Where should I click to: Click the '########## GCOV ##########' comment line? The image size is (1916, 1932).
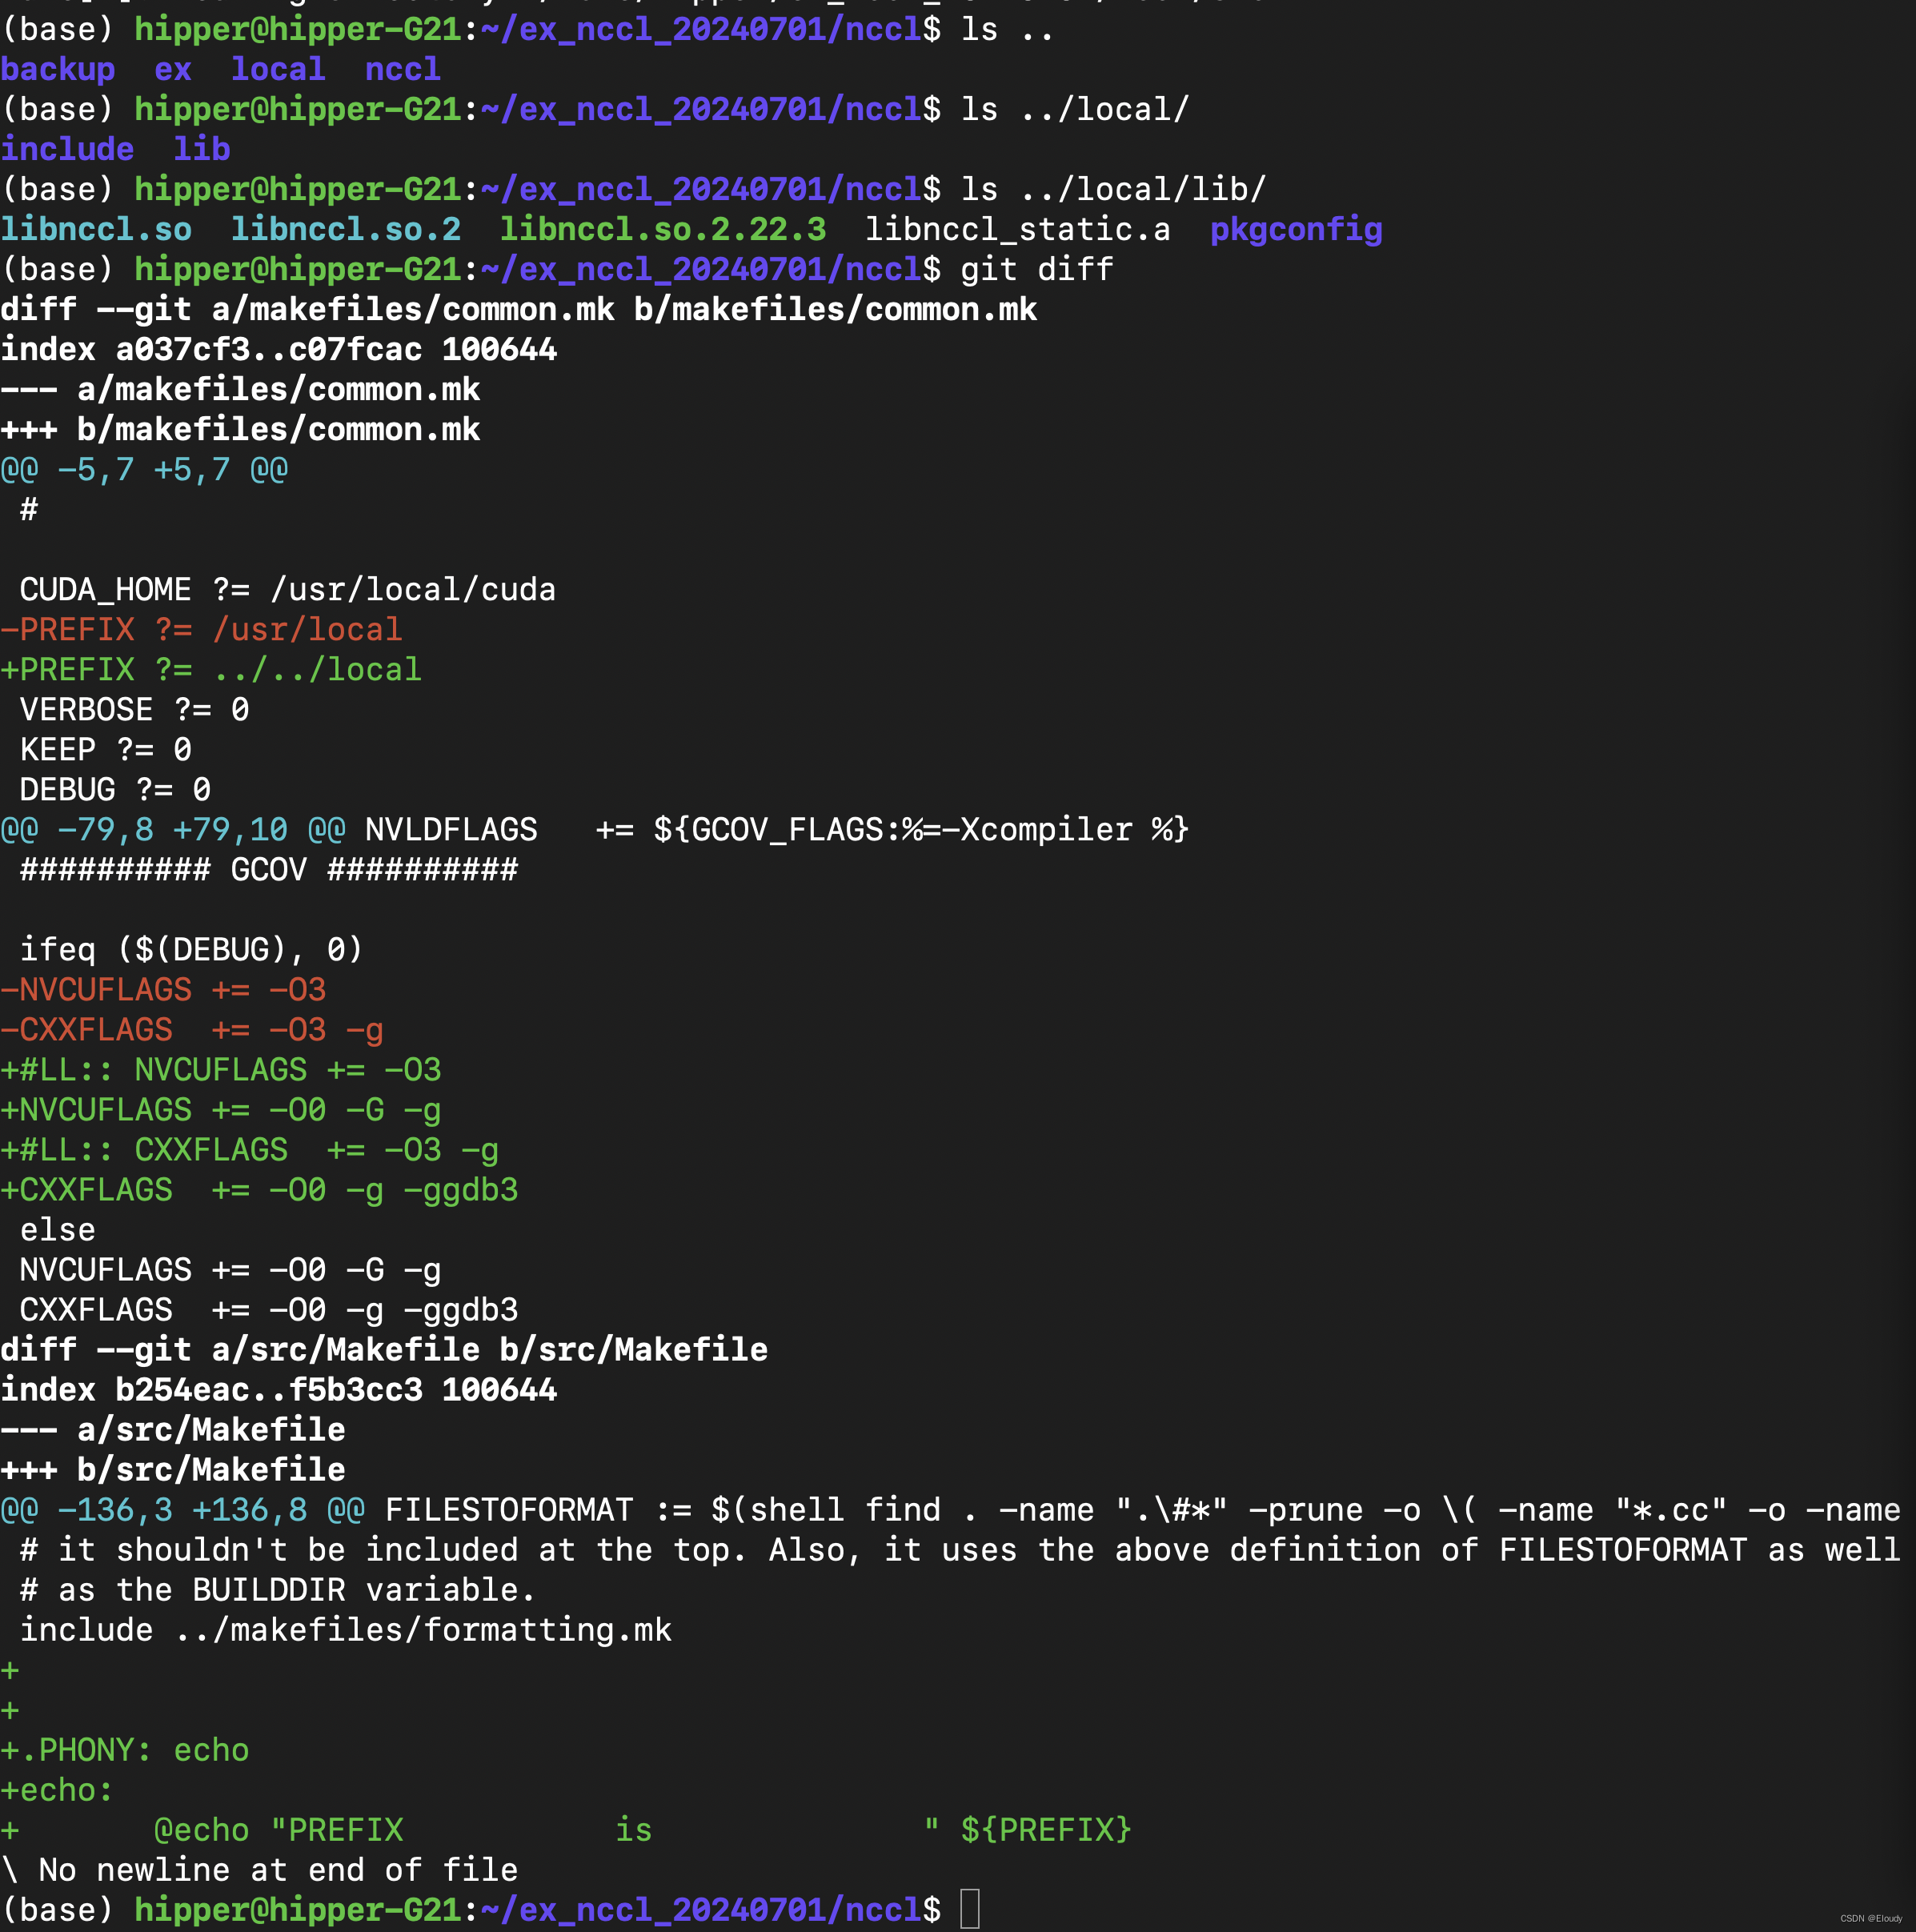click(268, 869)
